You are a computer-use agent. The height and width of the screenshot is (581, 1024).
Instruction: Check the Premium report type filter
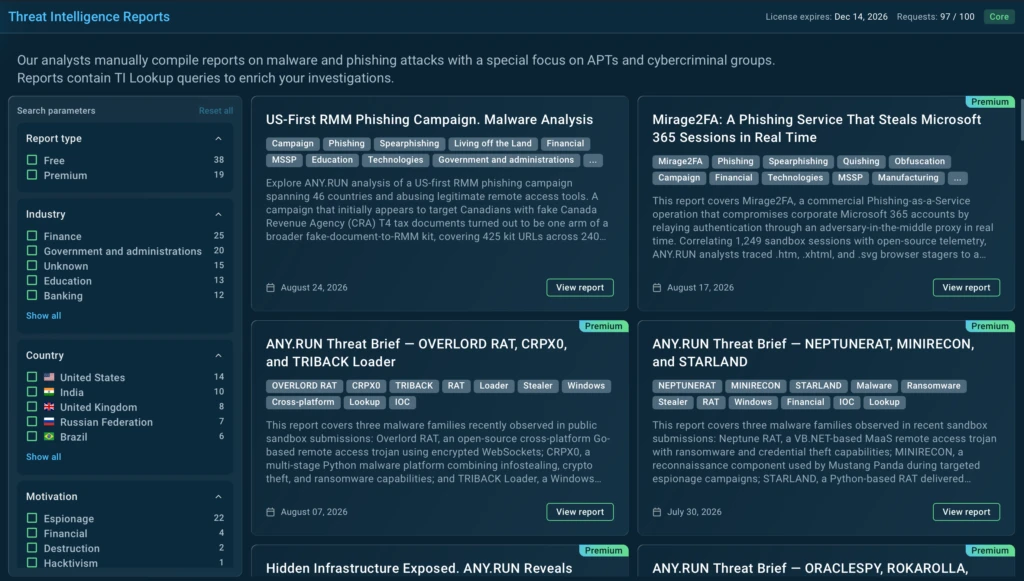click(31, 175)
